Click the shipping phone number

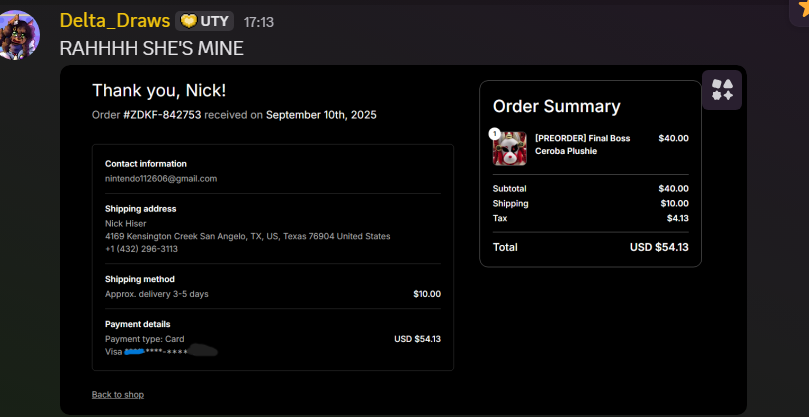coord(141,248)
